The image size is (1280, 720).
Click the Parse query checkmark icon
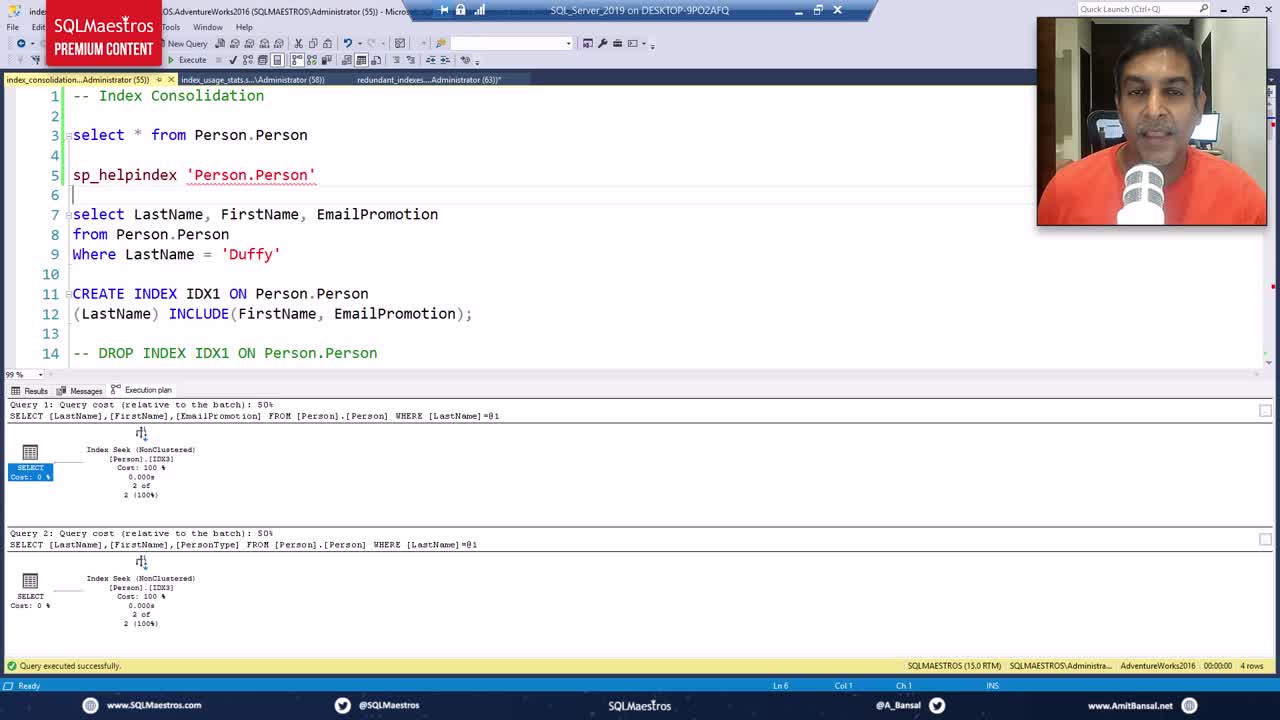(233, 60)
